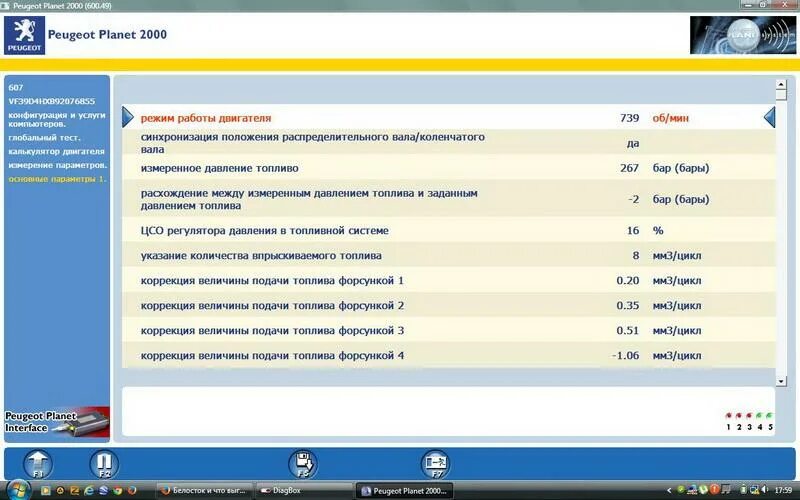Launch Chrome from quick launch
800x500 pixels.
click(x=118, y=491)
